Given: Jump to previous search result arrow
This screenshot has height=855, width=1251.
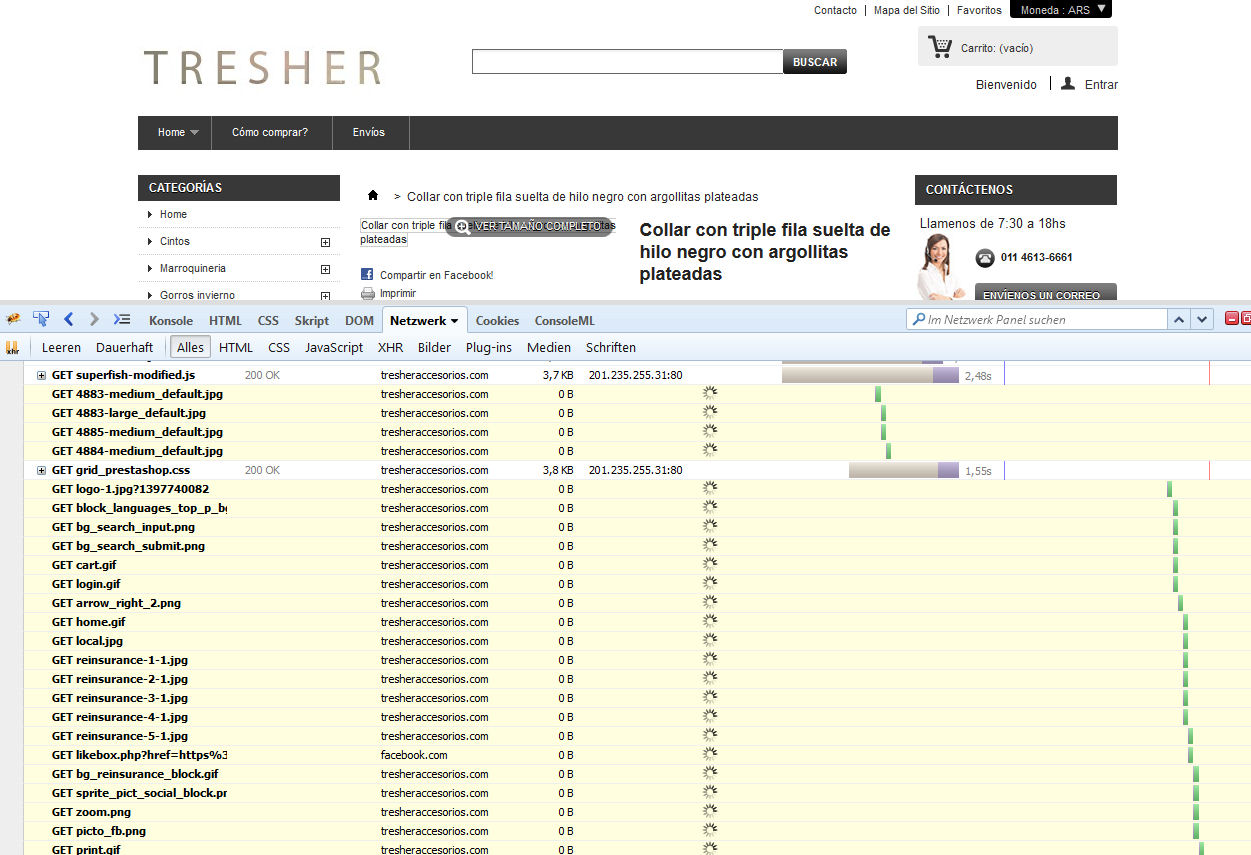Looking at the screenshot, I should [1180, 320].
